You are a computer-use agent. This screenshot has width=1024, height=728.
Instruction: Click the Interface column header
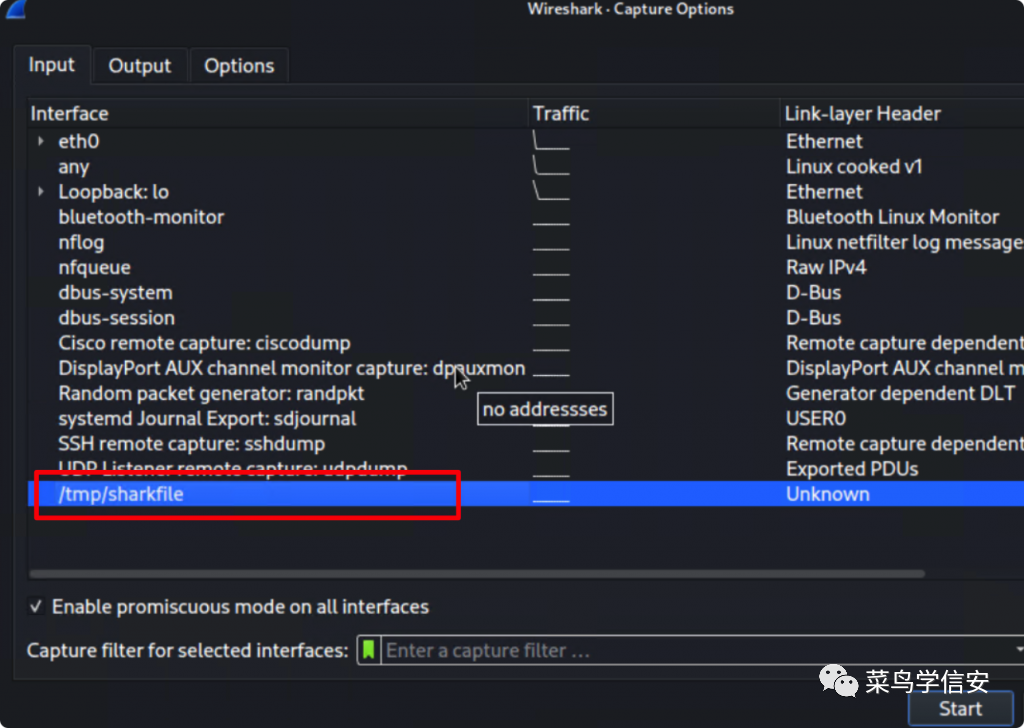pos(278,114)
